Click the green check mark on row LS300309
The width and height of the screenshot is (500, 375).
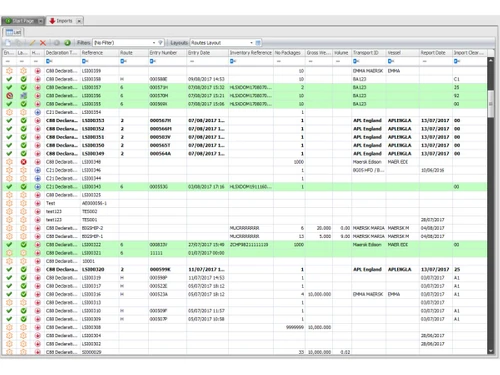pos(9,319)
